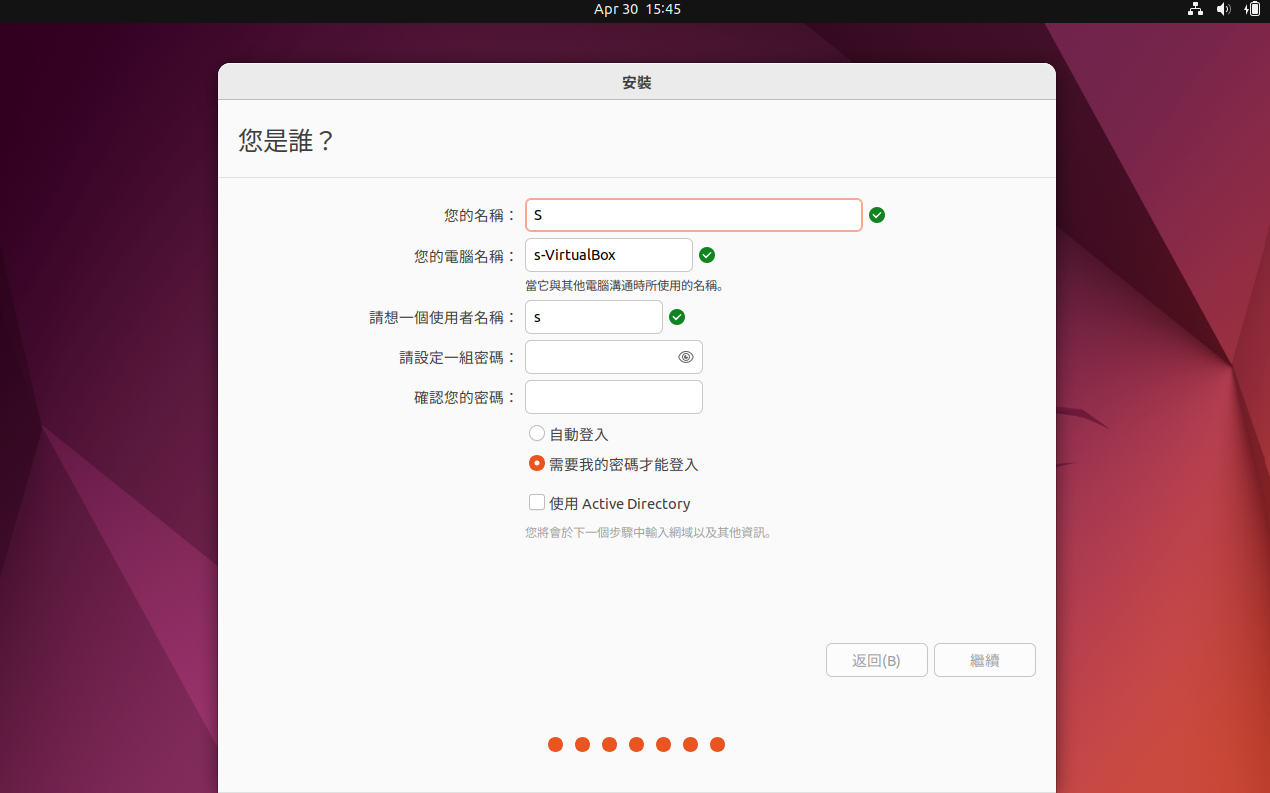Focus the 請設定一組密碼 password field
1270x793 pixels.
tap(614, 357)
